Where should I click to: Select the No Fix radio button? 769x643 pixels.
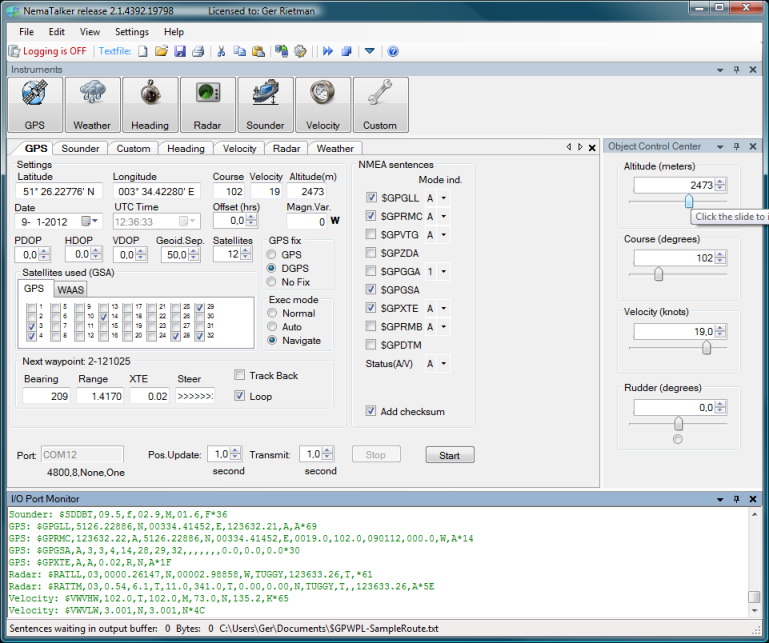pos(273,283)
